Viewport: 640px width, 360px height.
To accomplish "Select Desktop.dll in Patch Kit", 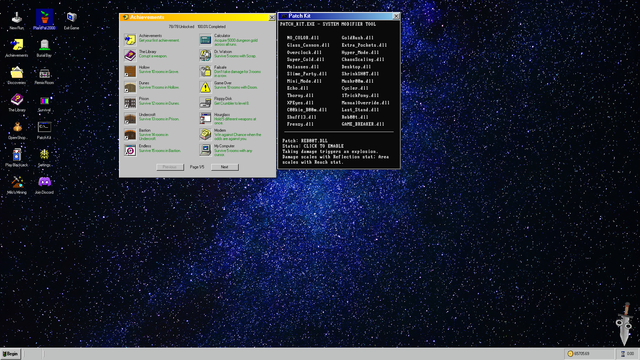I will click(x=356, y=67).
